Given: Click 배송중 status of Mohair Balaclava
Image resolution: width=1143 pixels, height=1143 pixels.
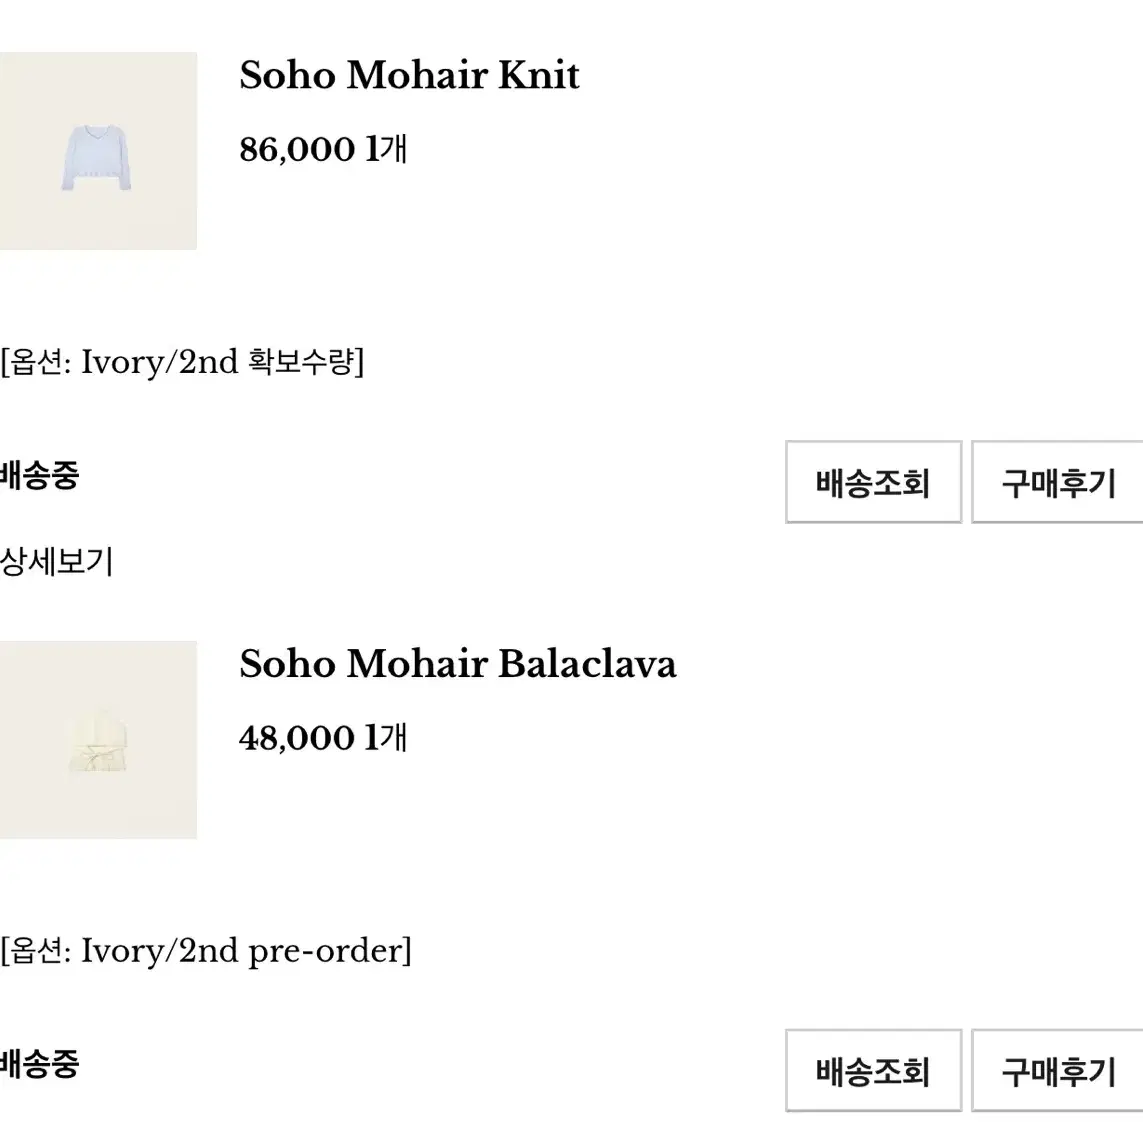Looking at the screenshot, I should coord(39,1064).
